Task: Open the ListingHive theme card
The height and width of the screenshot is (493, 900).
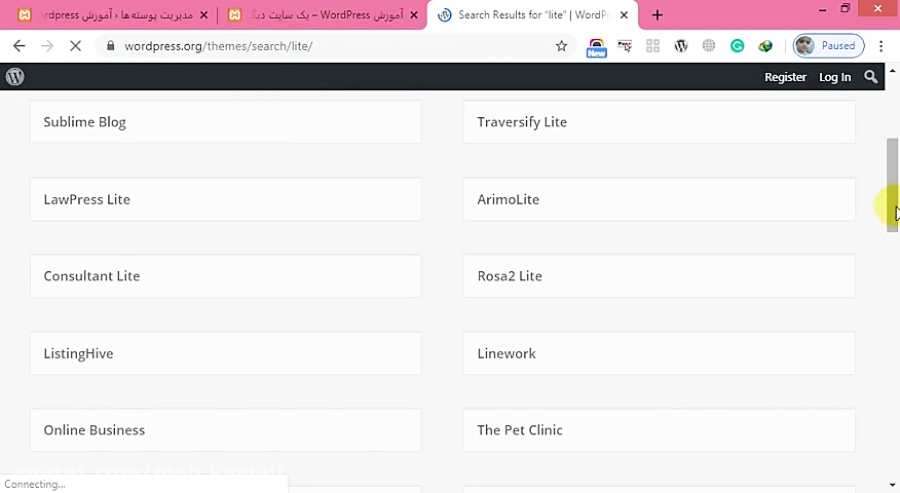Action: tap(226, 354)
